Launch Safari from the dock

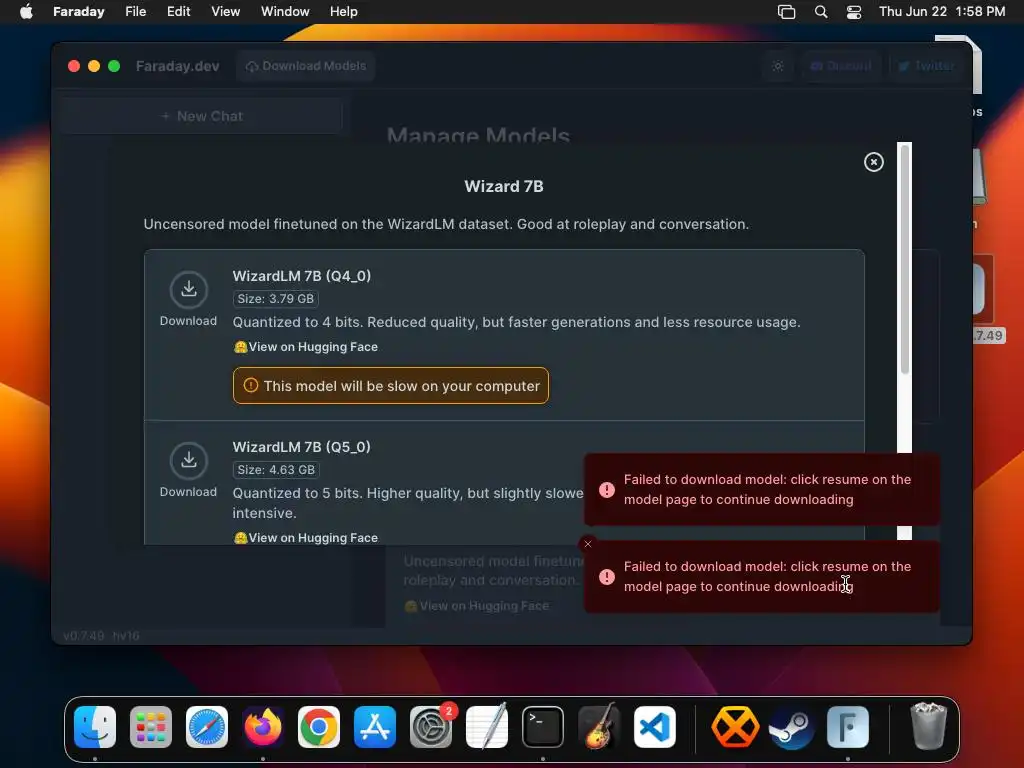pos(207,727)
